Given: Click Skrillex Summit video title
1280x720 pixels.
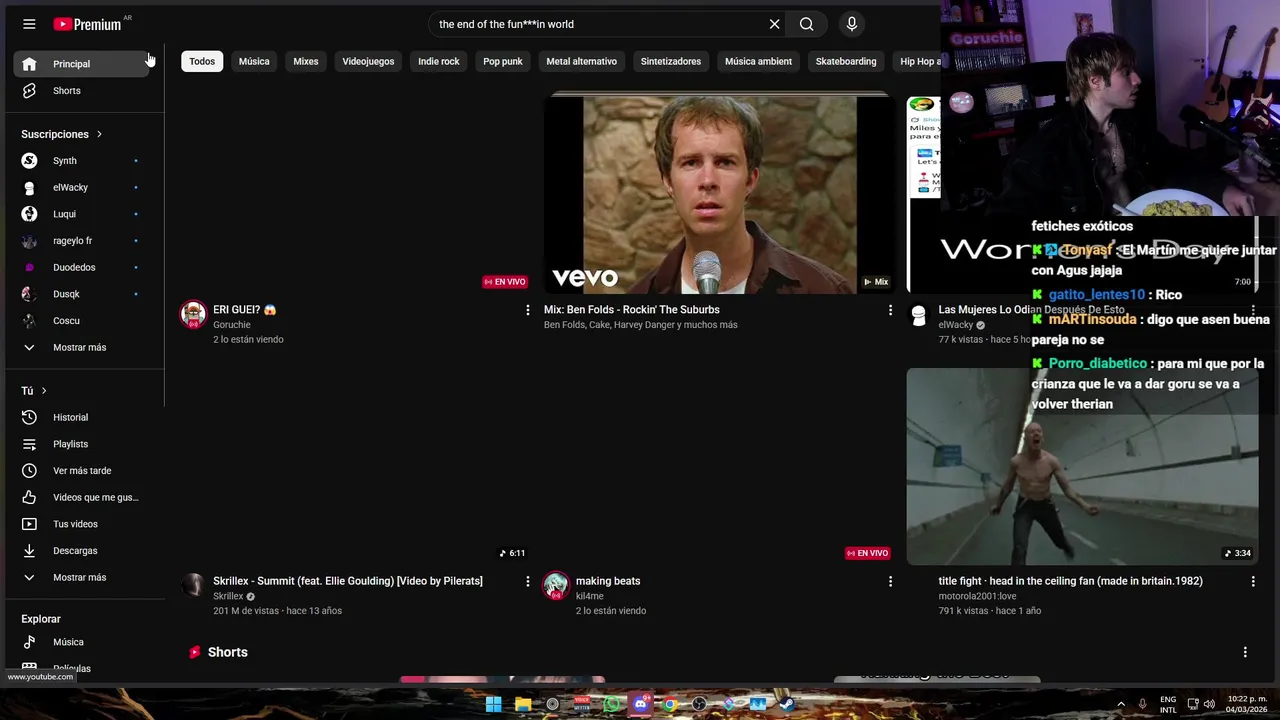Looking at the screenshot, I should coord(348,581).
